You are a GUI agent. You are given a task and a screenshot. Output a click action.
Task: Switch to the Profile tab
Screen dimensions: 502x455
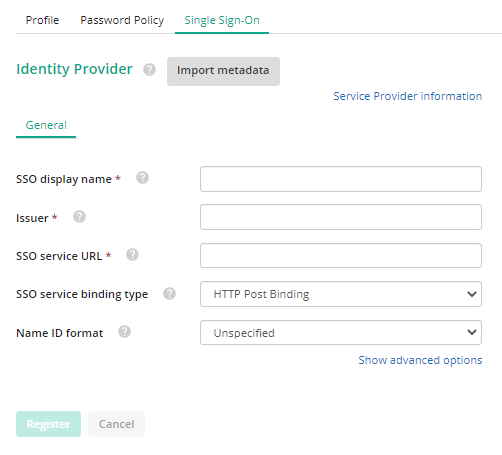coord(42,20)
